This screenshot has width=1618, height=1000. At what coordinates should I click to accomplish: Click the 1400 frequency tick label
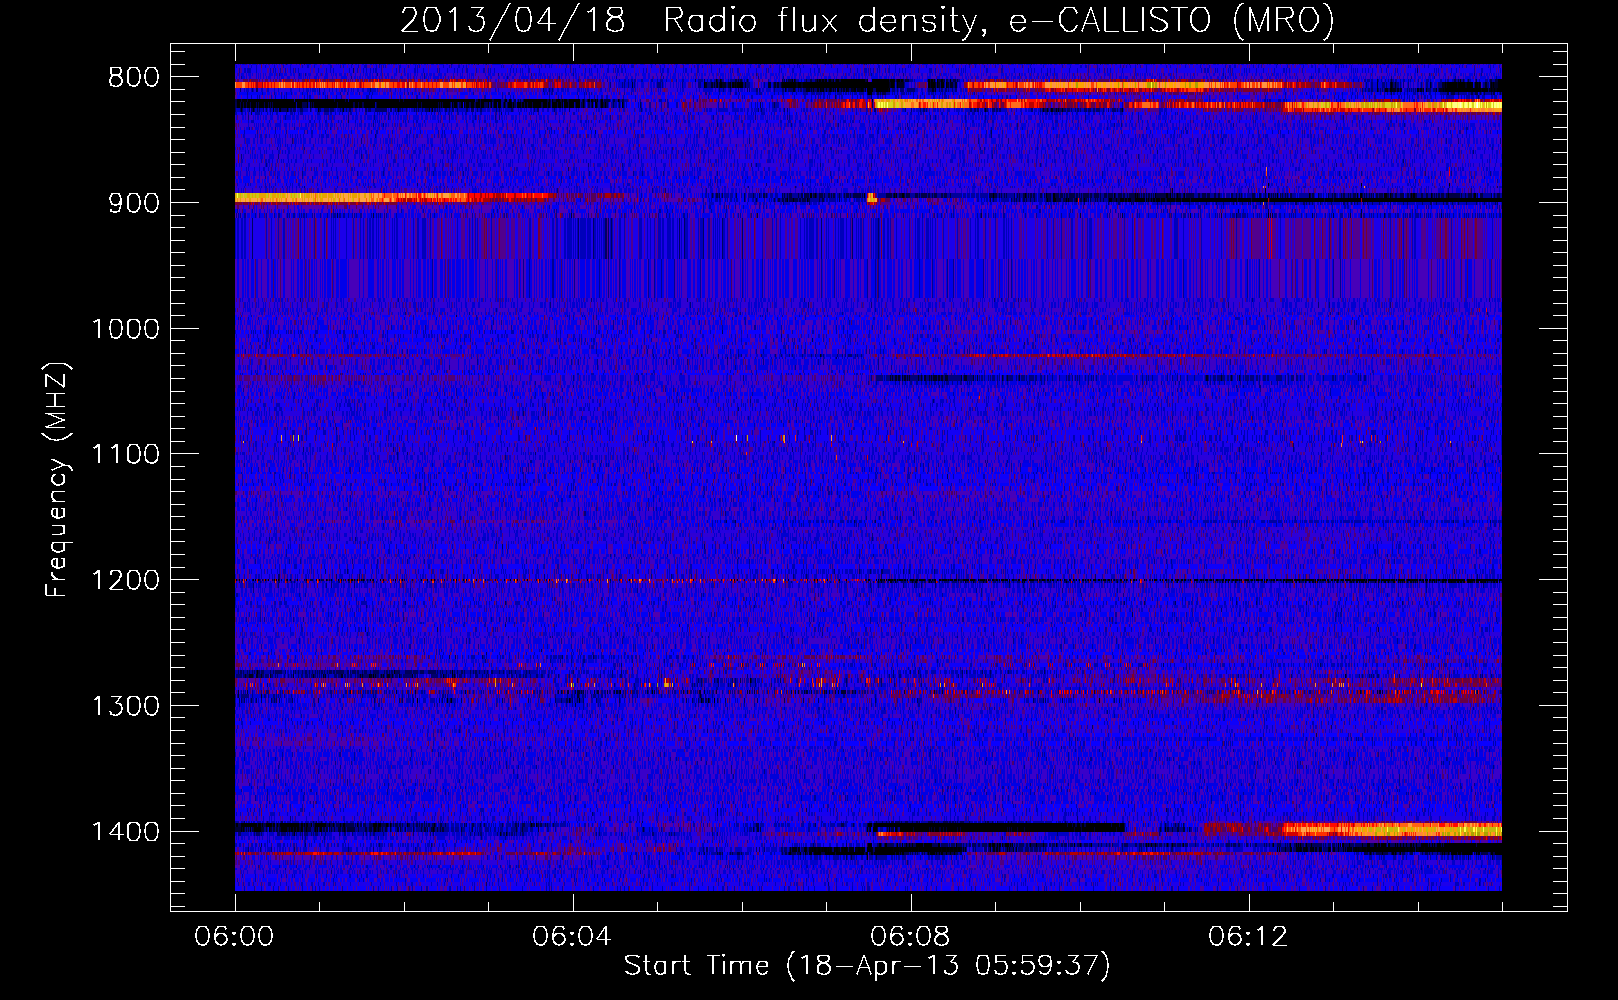[125, 832]
